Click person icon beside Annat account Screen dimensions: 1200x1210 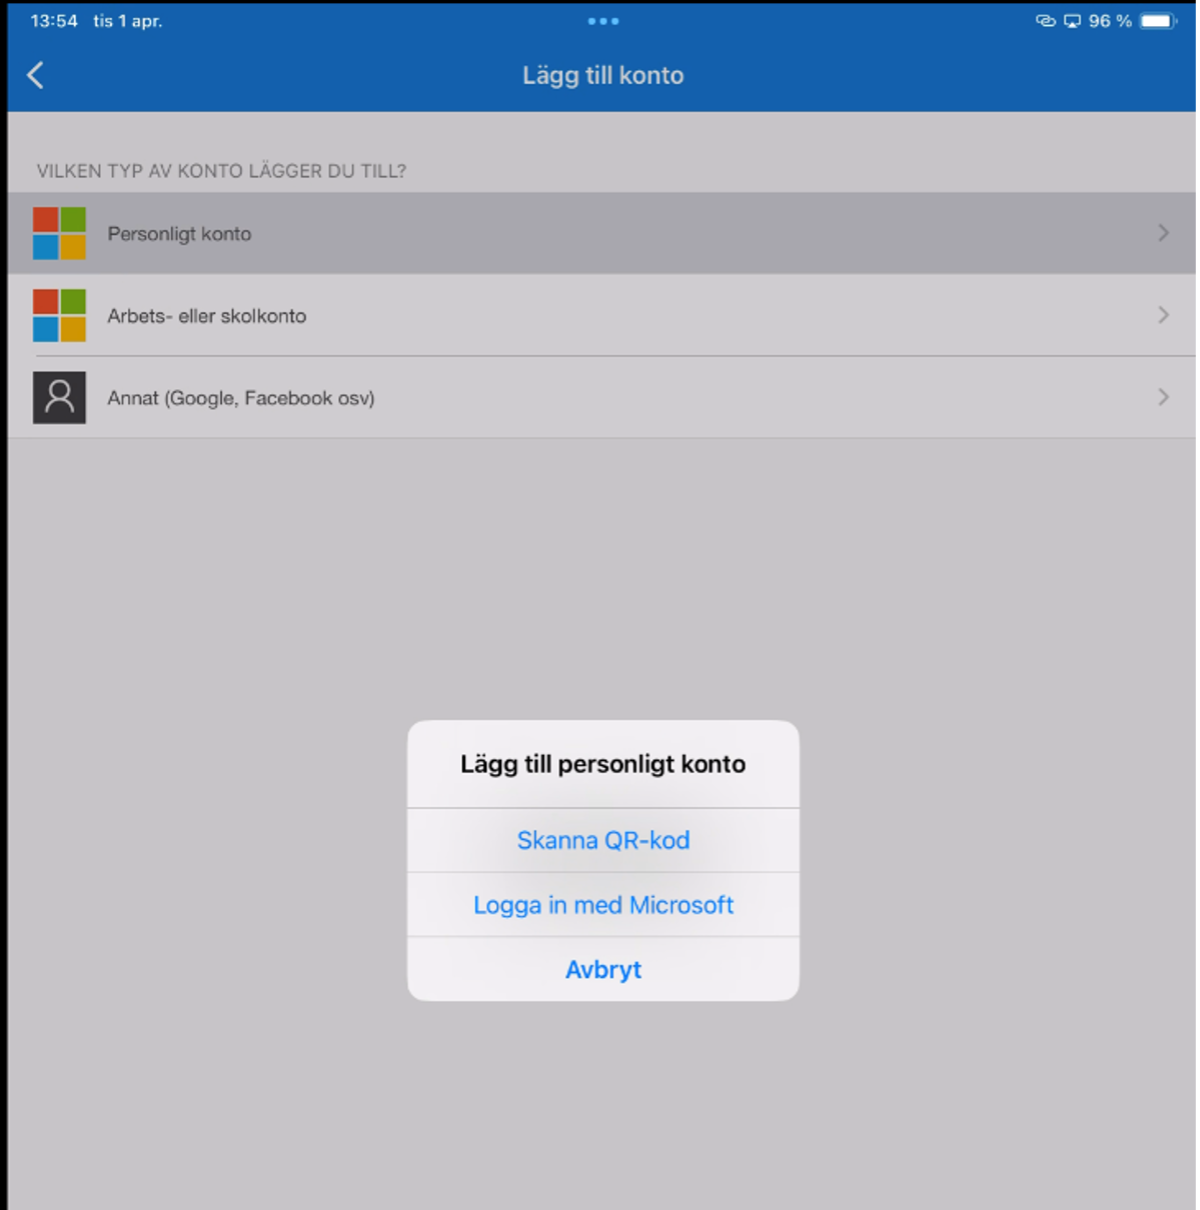tap(59, 398)
